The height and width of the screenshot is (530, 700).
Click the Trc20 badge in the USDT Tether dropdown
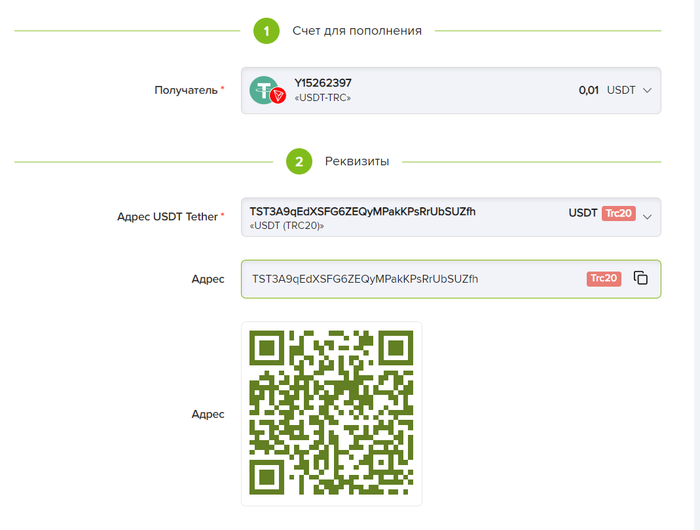point(618,213)
